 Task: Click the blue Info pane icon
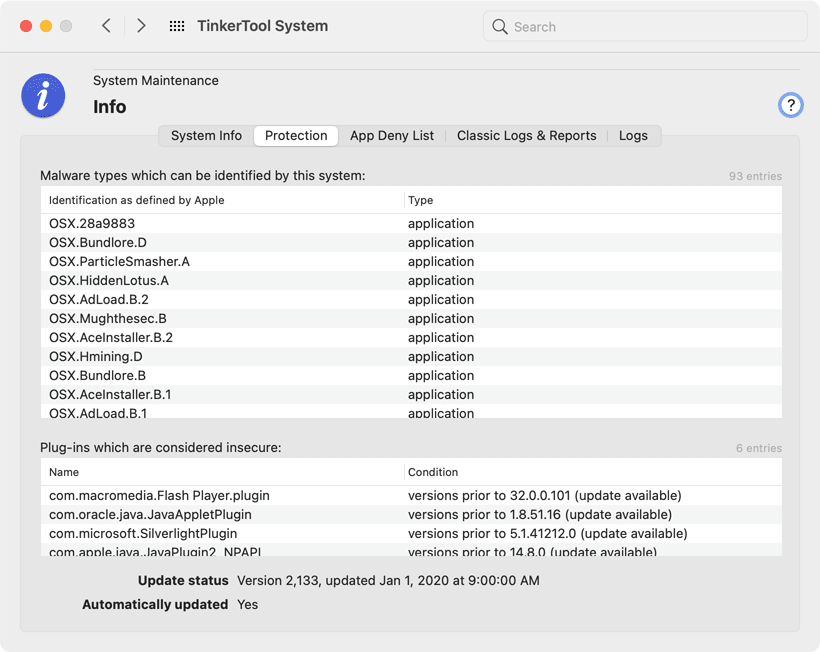(43, 95)
